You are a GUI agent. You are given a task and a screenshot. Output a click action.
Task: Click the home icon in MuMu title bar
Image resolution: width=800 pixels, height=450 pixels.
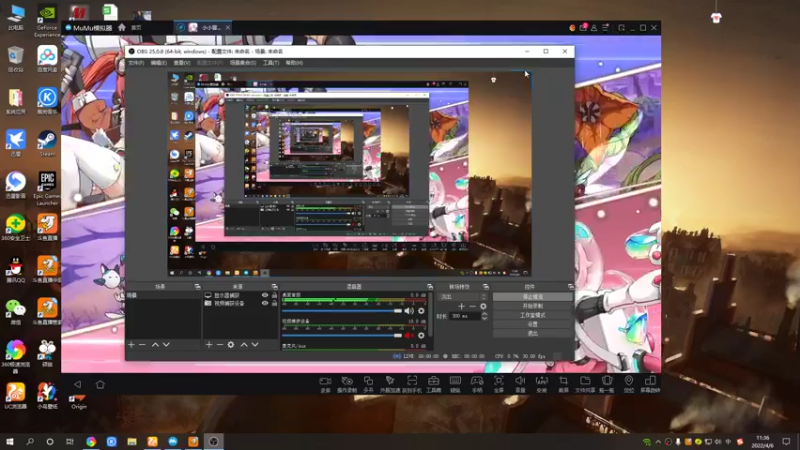pos(121,27)
